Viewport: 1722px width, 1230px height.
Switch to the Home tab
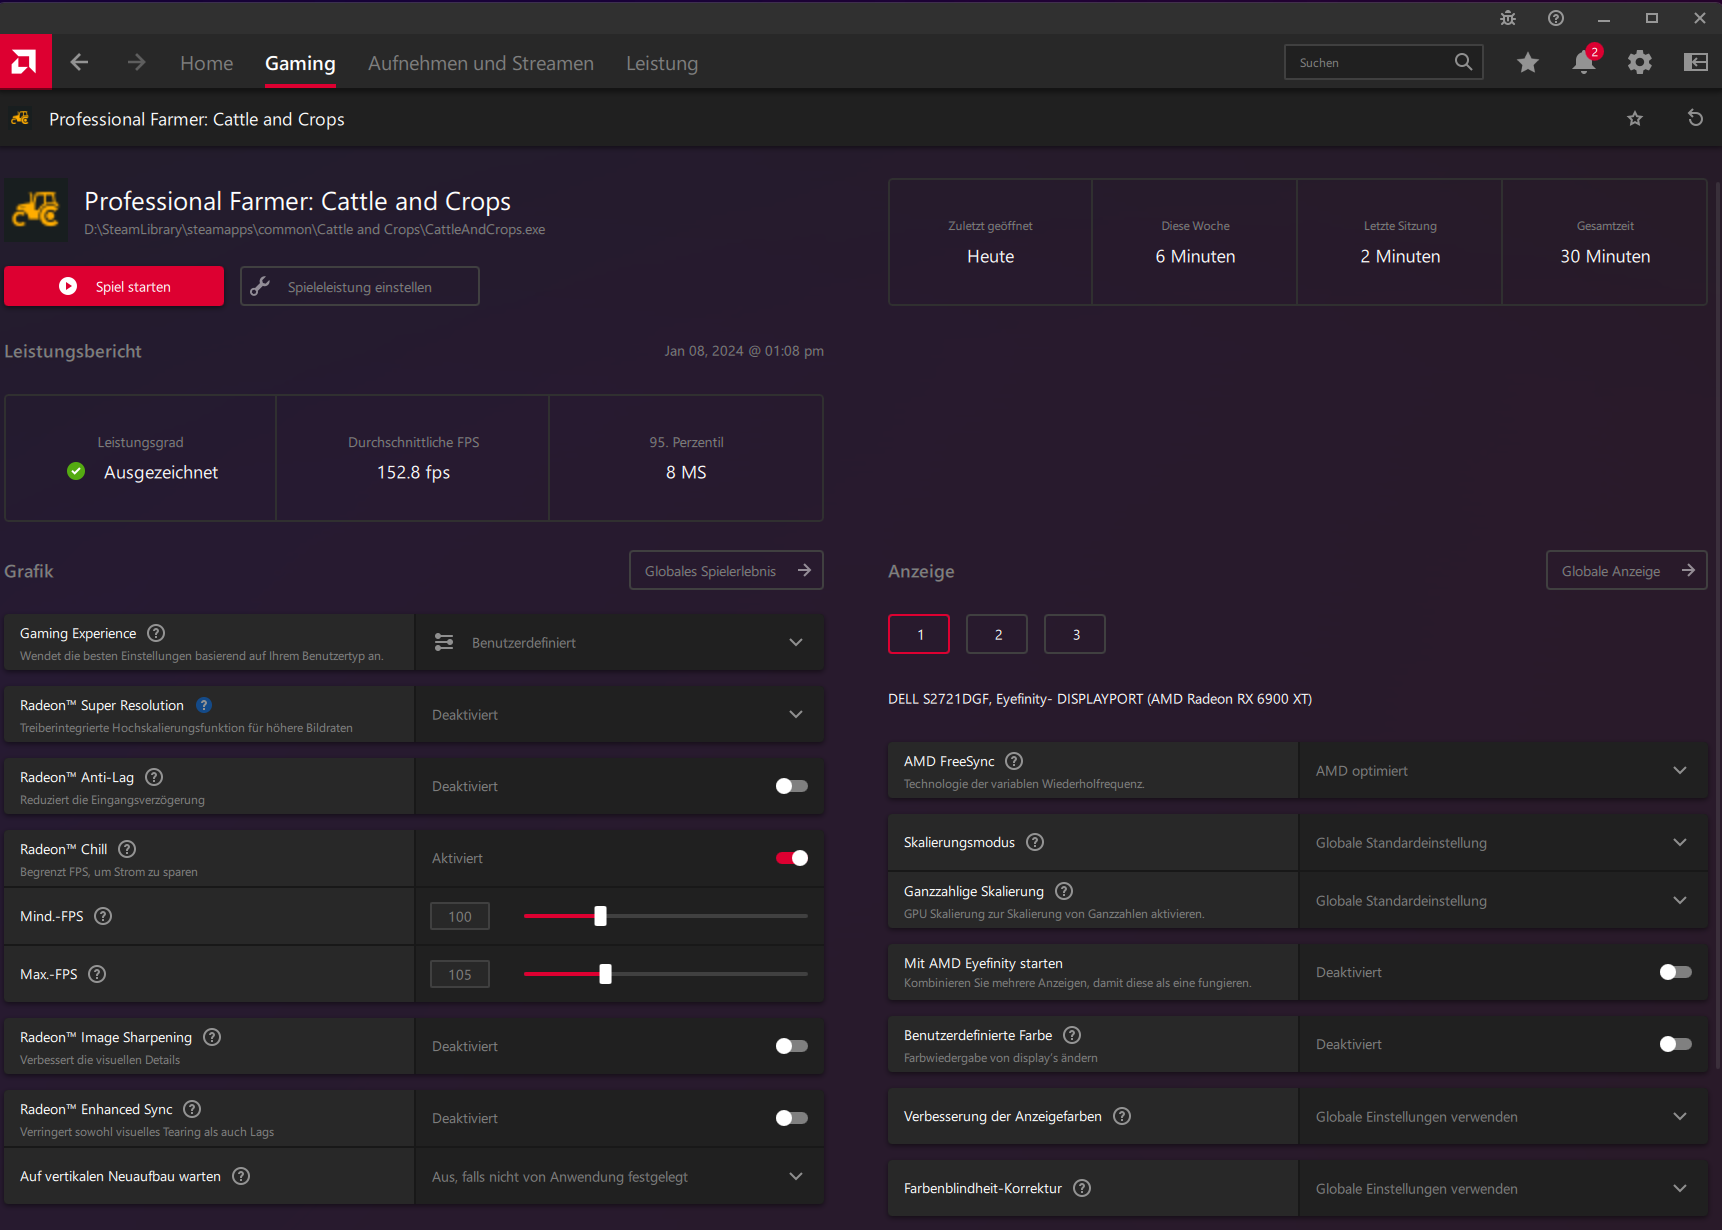(207, 63)
